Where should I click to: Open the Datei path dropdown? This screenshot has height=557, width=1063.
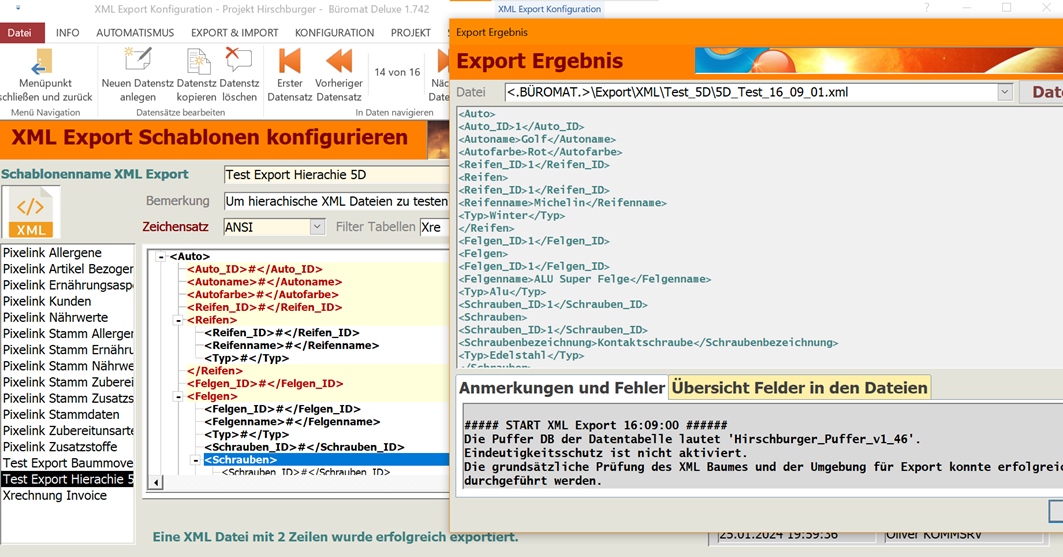point(1005,92)
